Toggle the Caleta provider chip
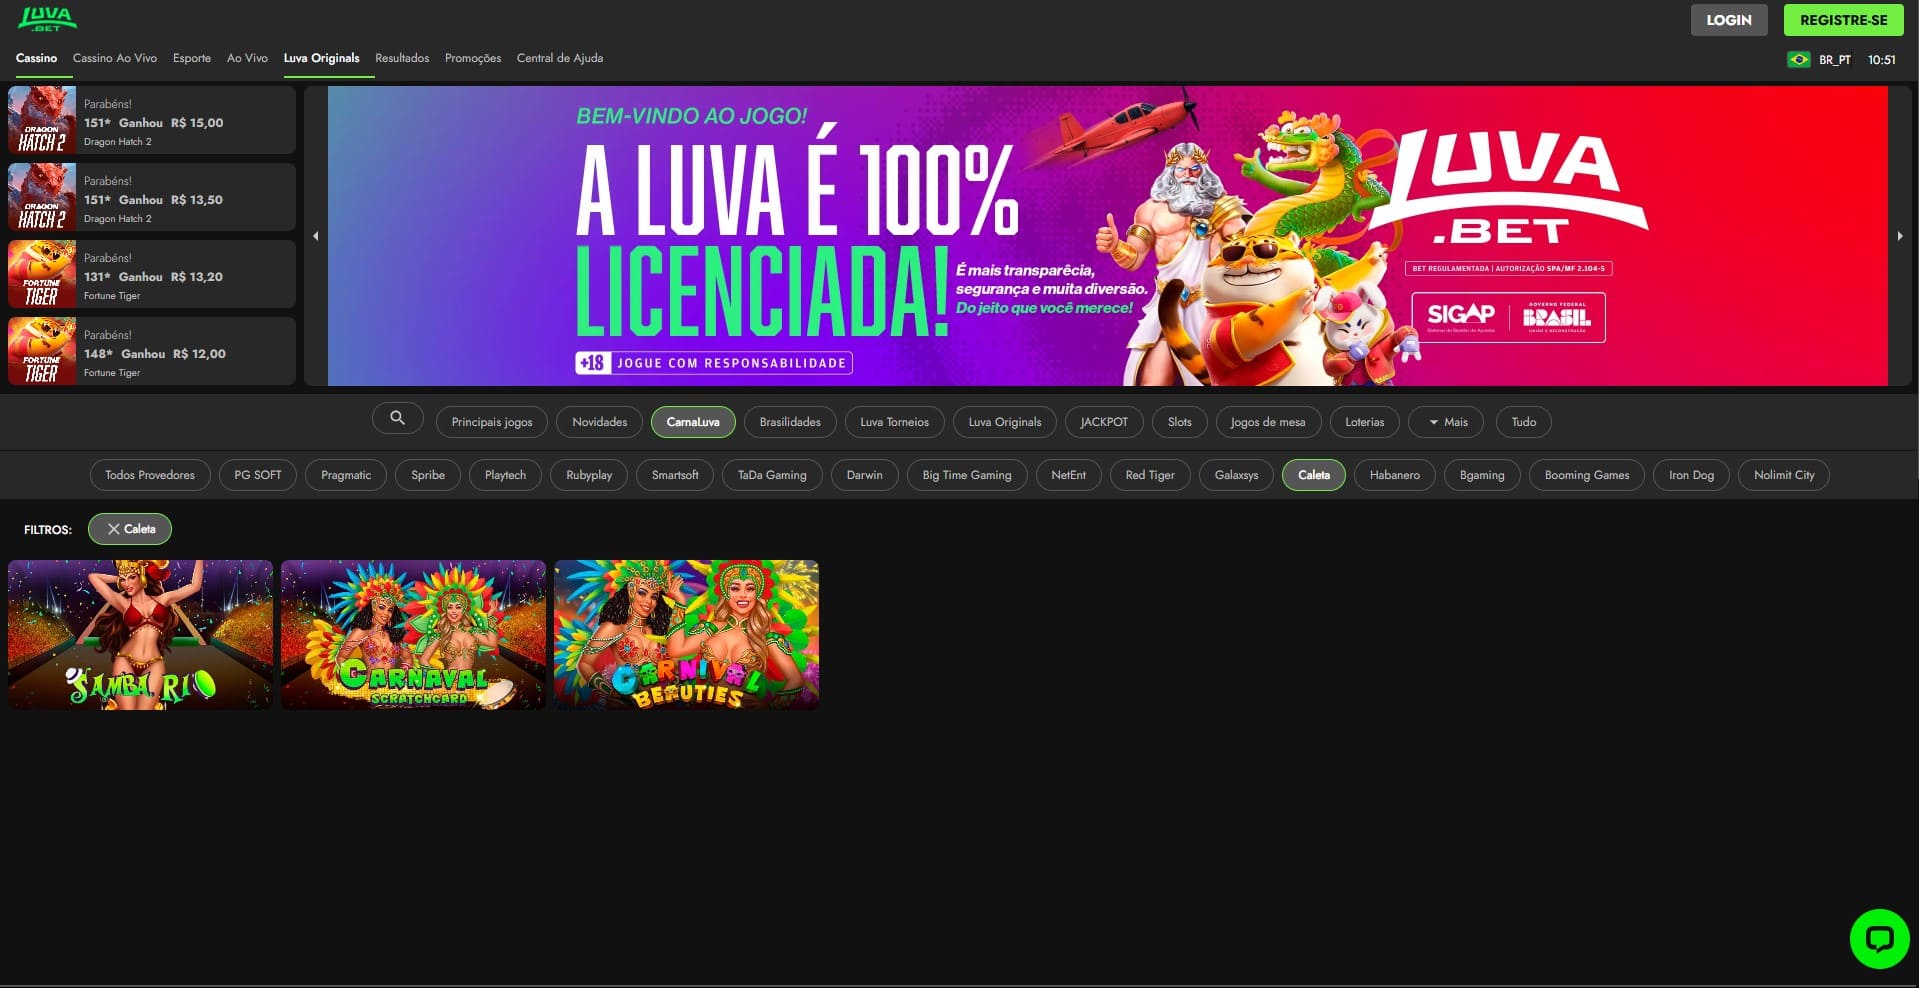 1314,475
